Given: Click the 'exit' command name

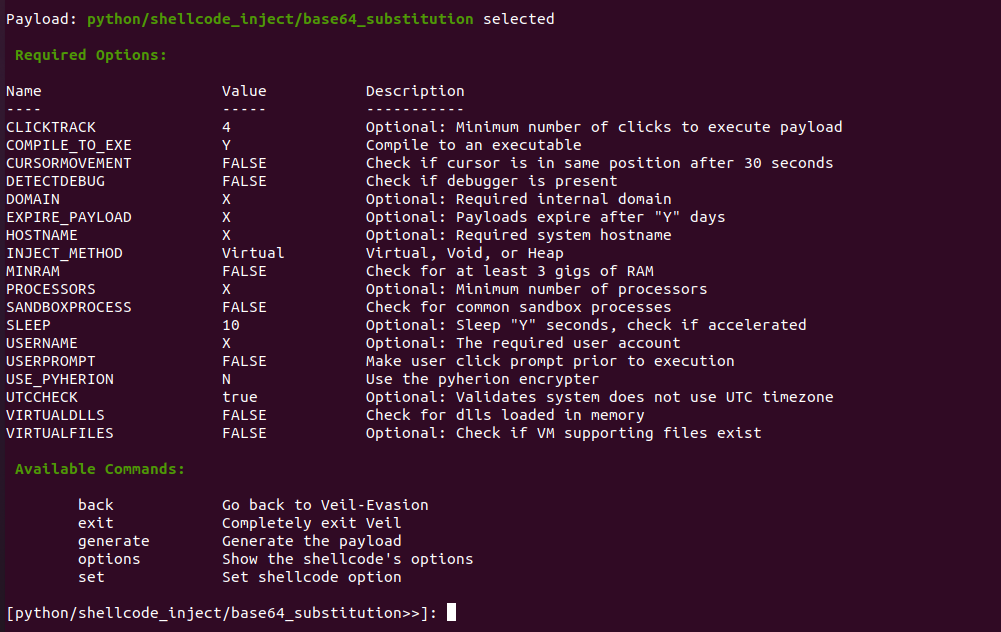Looking at the screenshot, I should pyautogui.click(x=96, y=523).
